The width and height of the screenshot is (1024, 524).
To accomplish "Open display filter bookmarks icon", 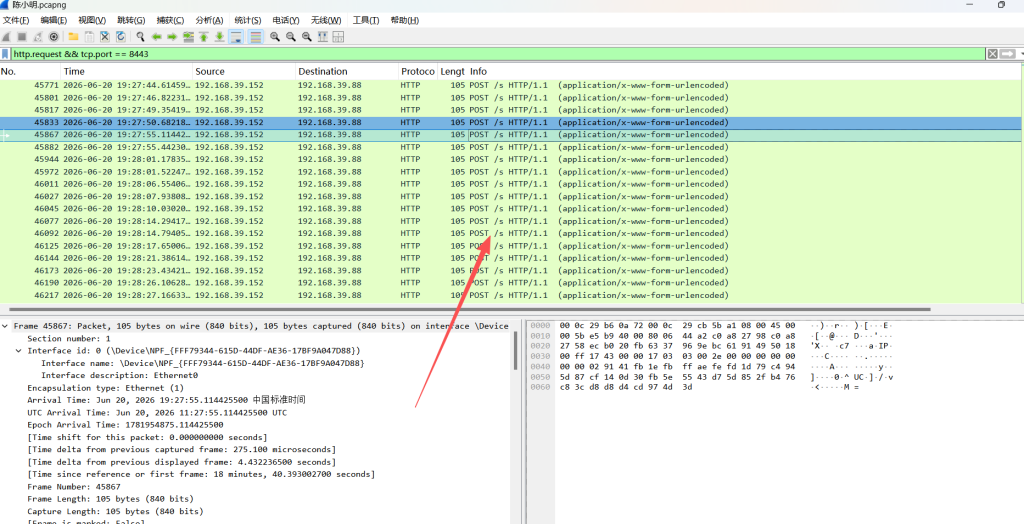I will click(5, 54).
